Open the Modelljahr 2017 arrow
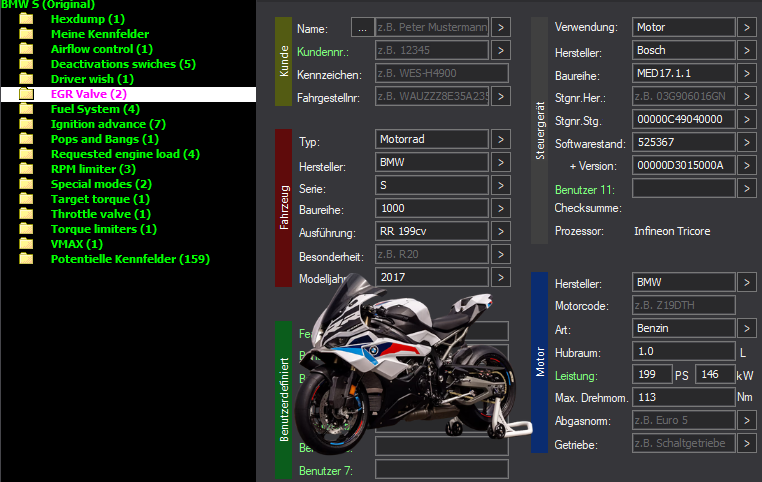762x482 pixels. coord(501,277)
